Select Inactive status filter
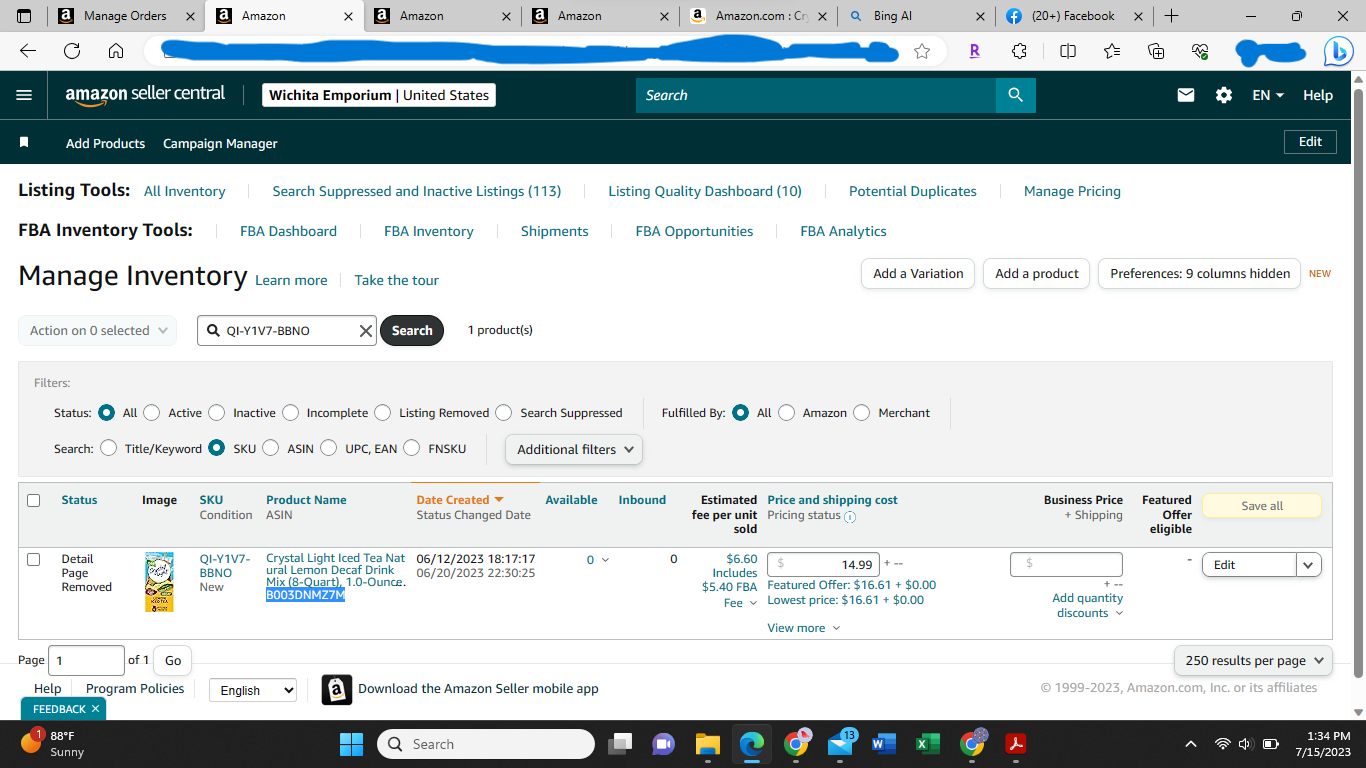 217,412
